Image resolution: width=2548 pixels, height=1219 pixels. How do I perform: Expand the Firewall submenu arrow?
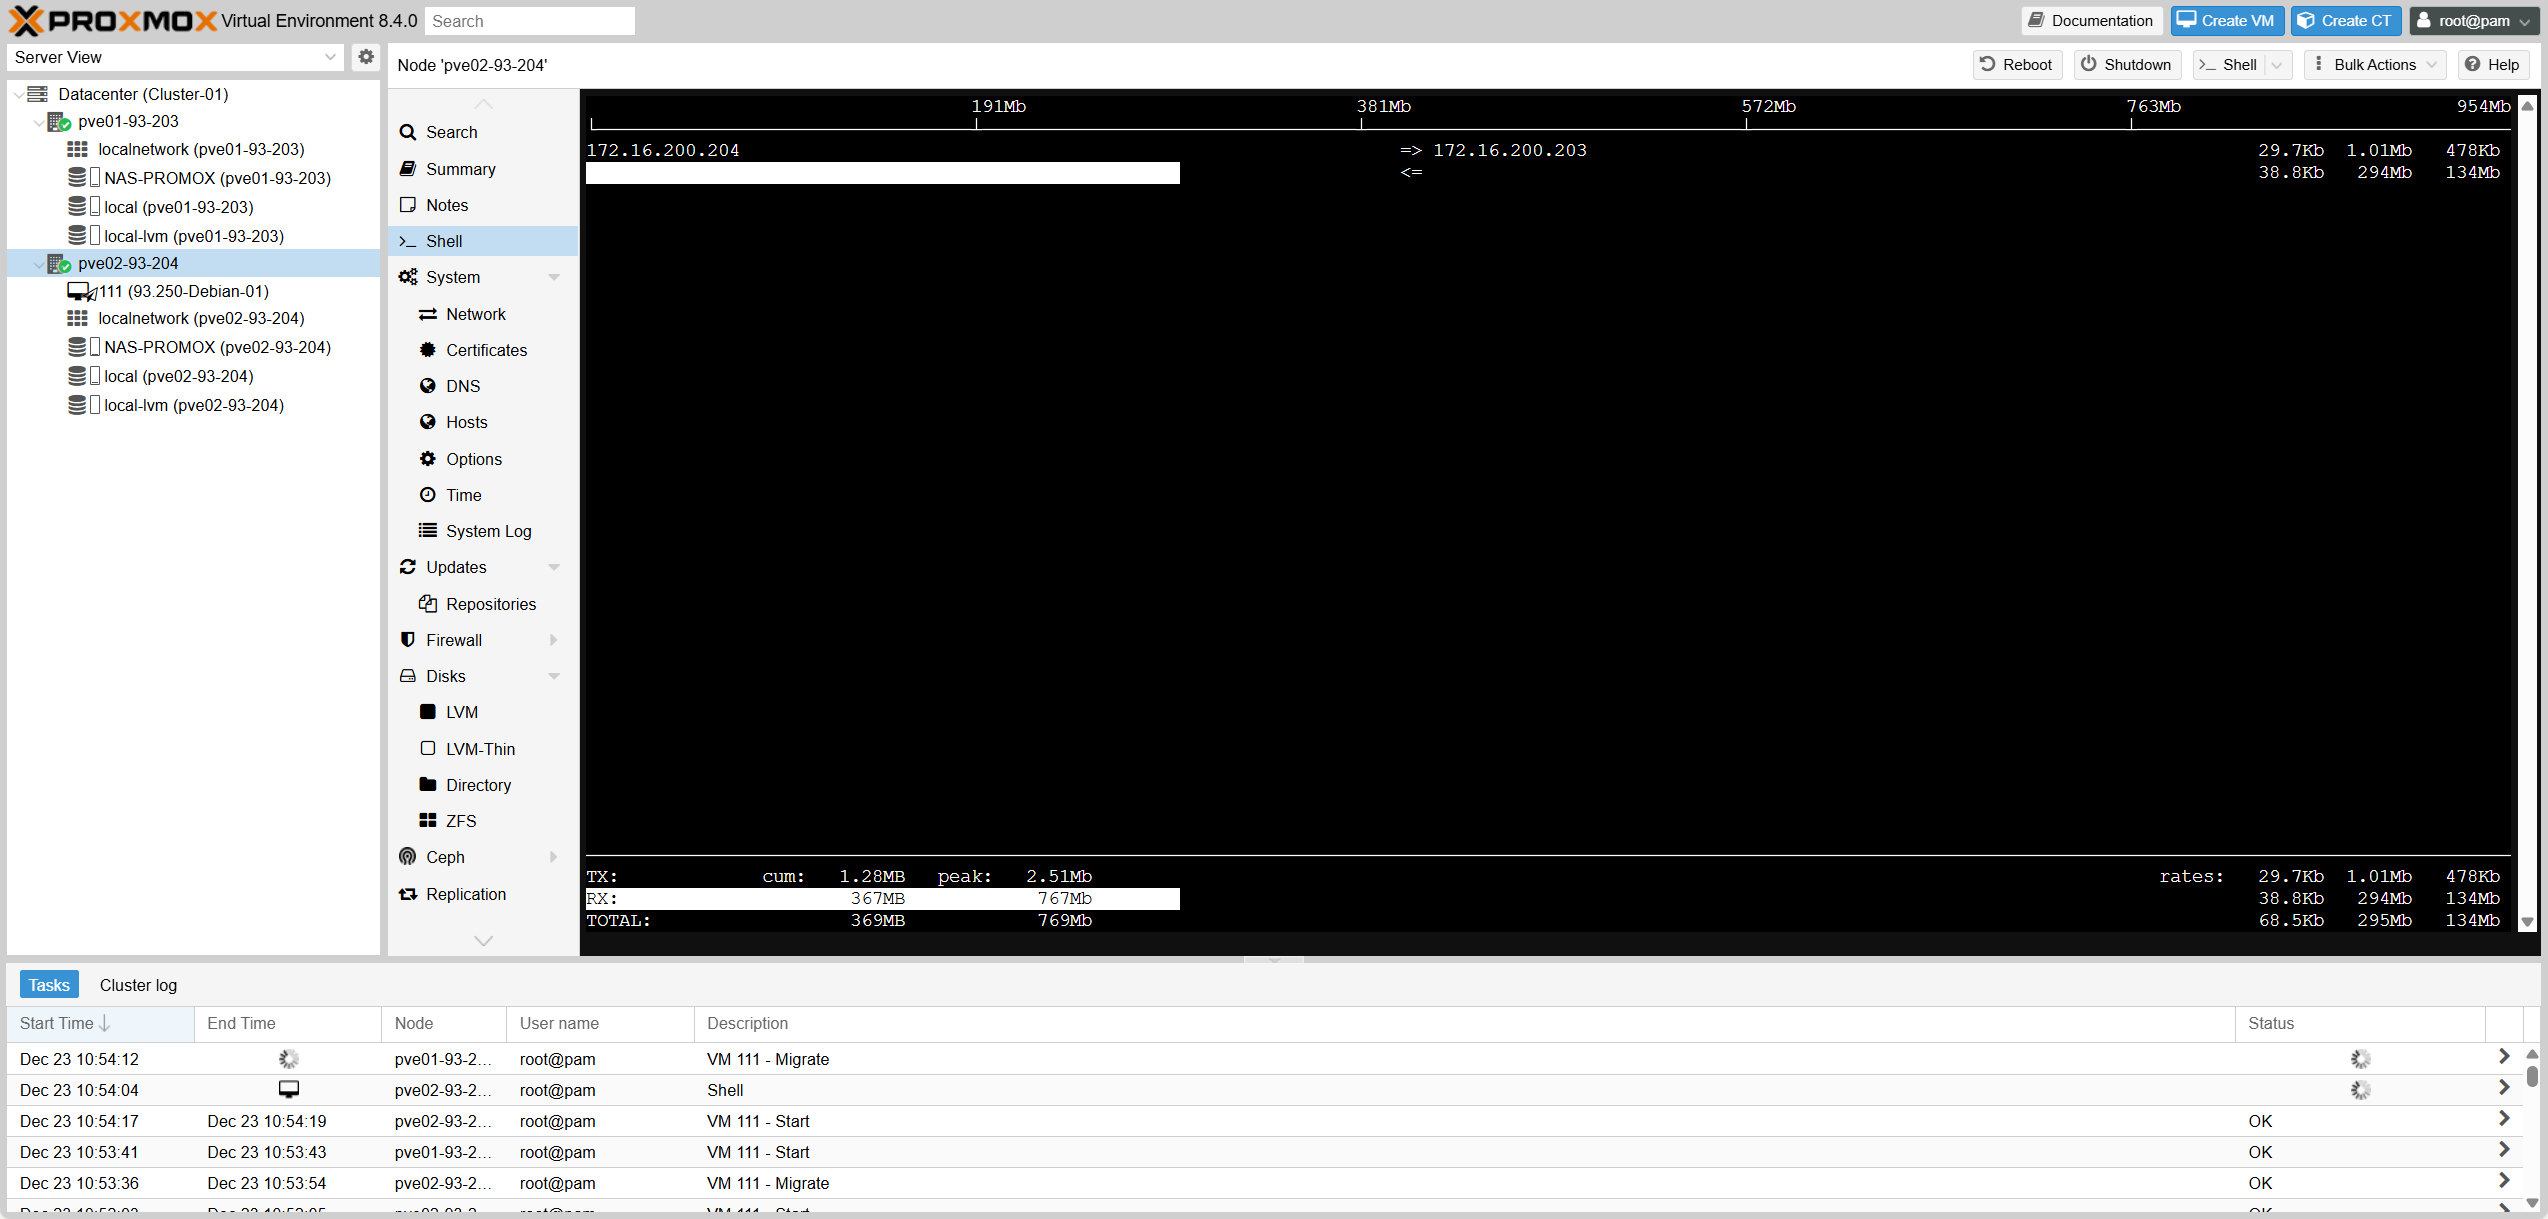tap(554, 640)
